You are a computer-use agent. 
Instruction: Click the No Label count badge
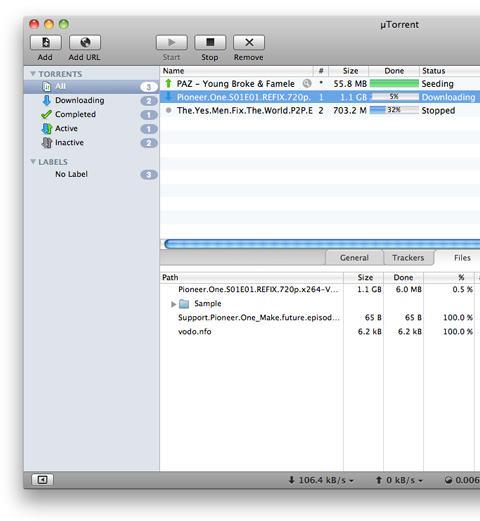(149, 175)
